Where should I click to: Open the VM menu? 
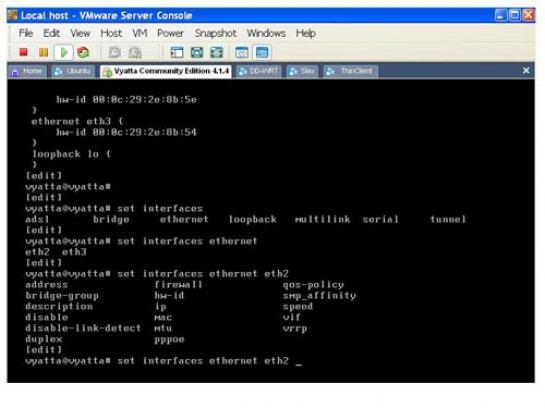[x=139, y=33]
